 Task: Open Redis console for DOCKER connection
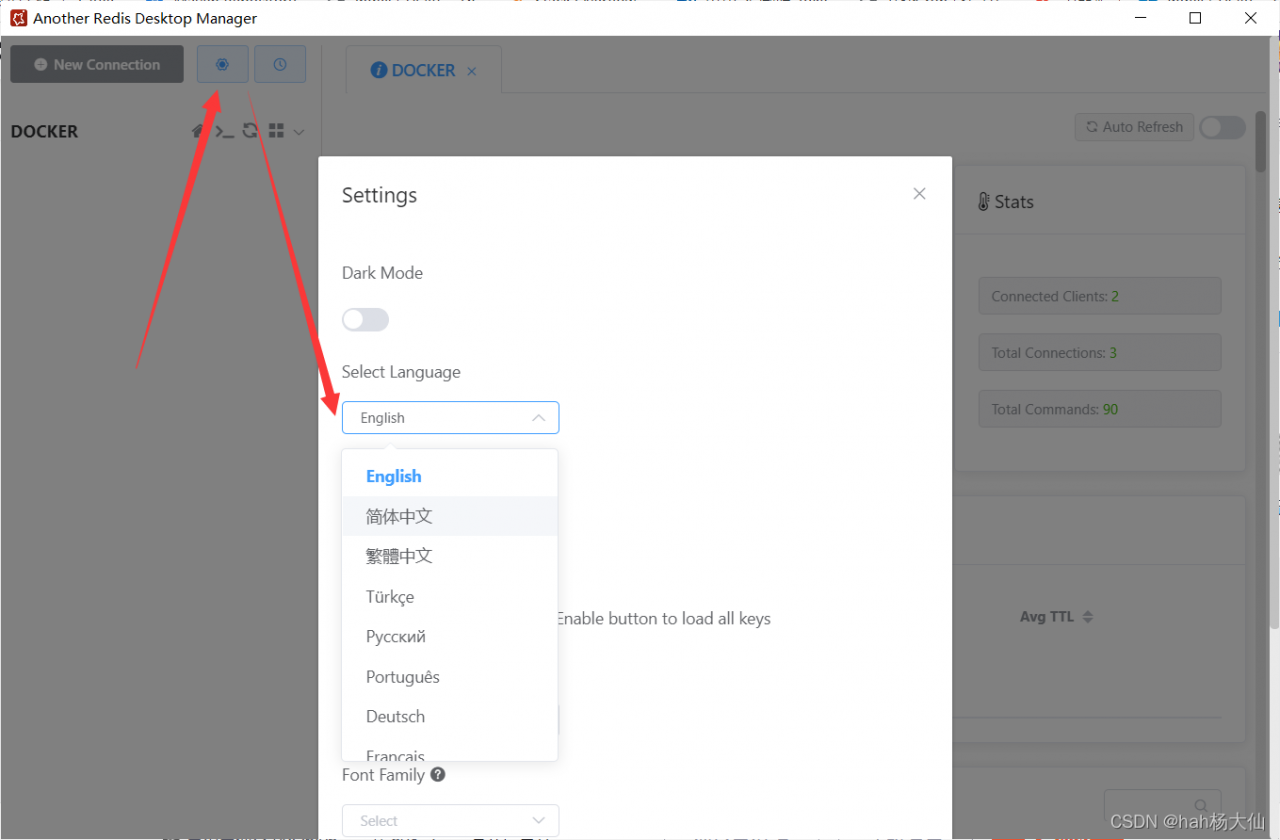click(x=225, y=131)
